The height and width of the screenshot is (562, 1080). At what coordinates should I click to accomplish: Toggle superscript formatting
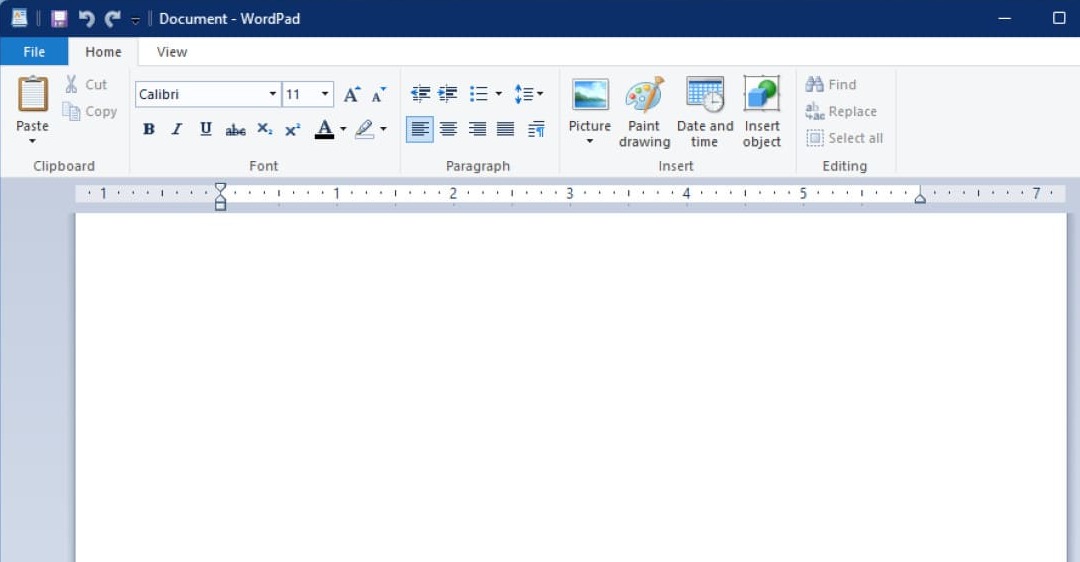(293, 129)
